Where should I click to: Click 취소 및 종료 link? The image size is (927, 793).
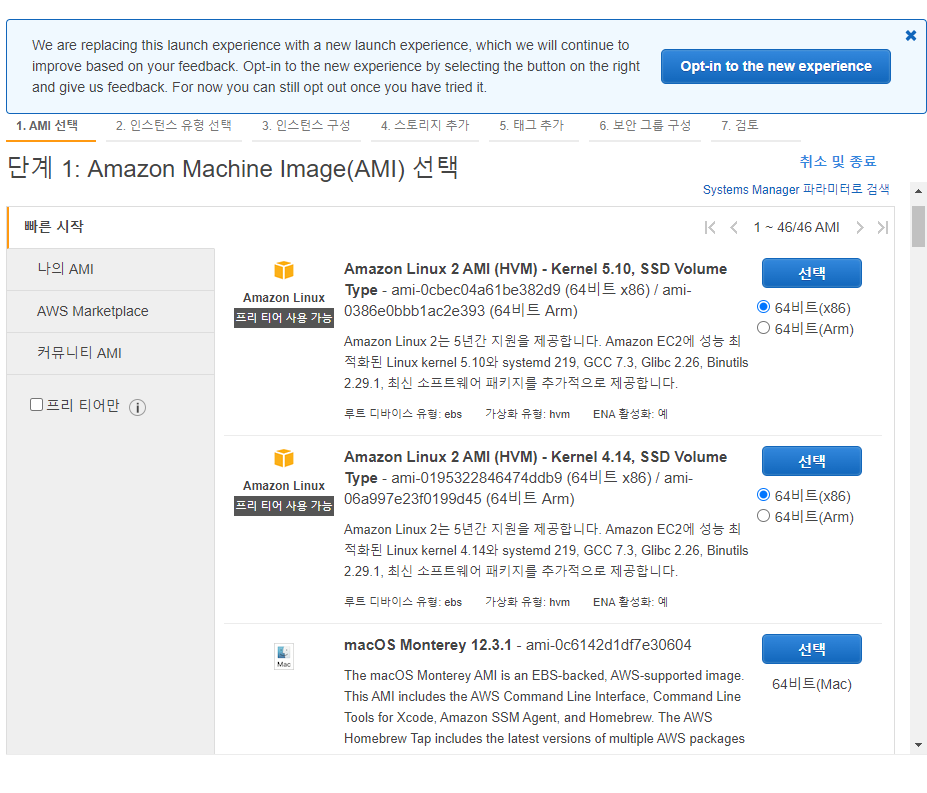[837, 161]
